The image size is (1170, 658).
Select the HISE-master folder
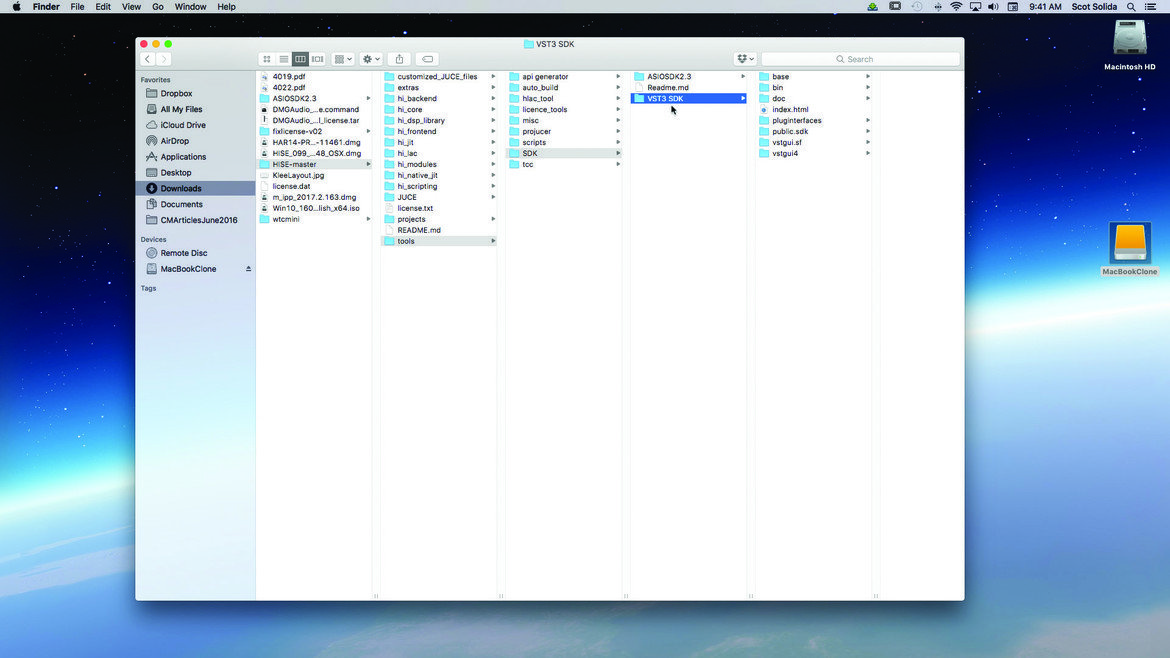(315, 164)
